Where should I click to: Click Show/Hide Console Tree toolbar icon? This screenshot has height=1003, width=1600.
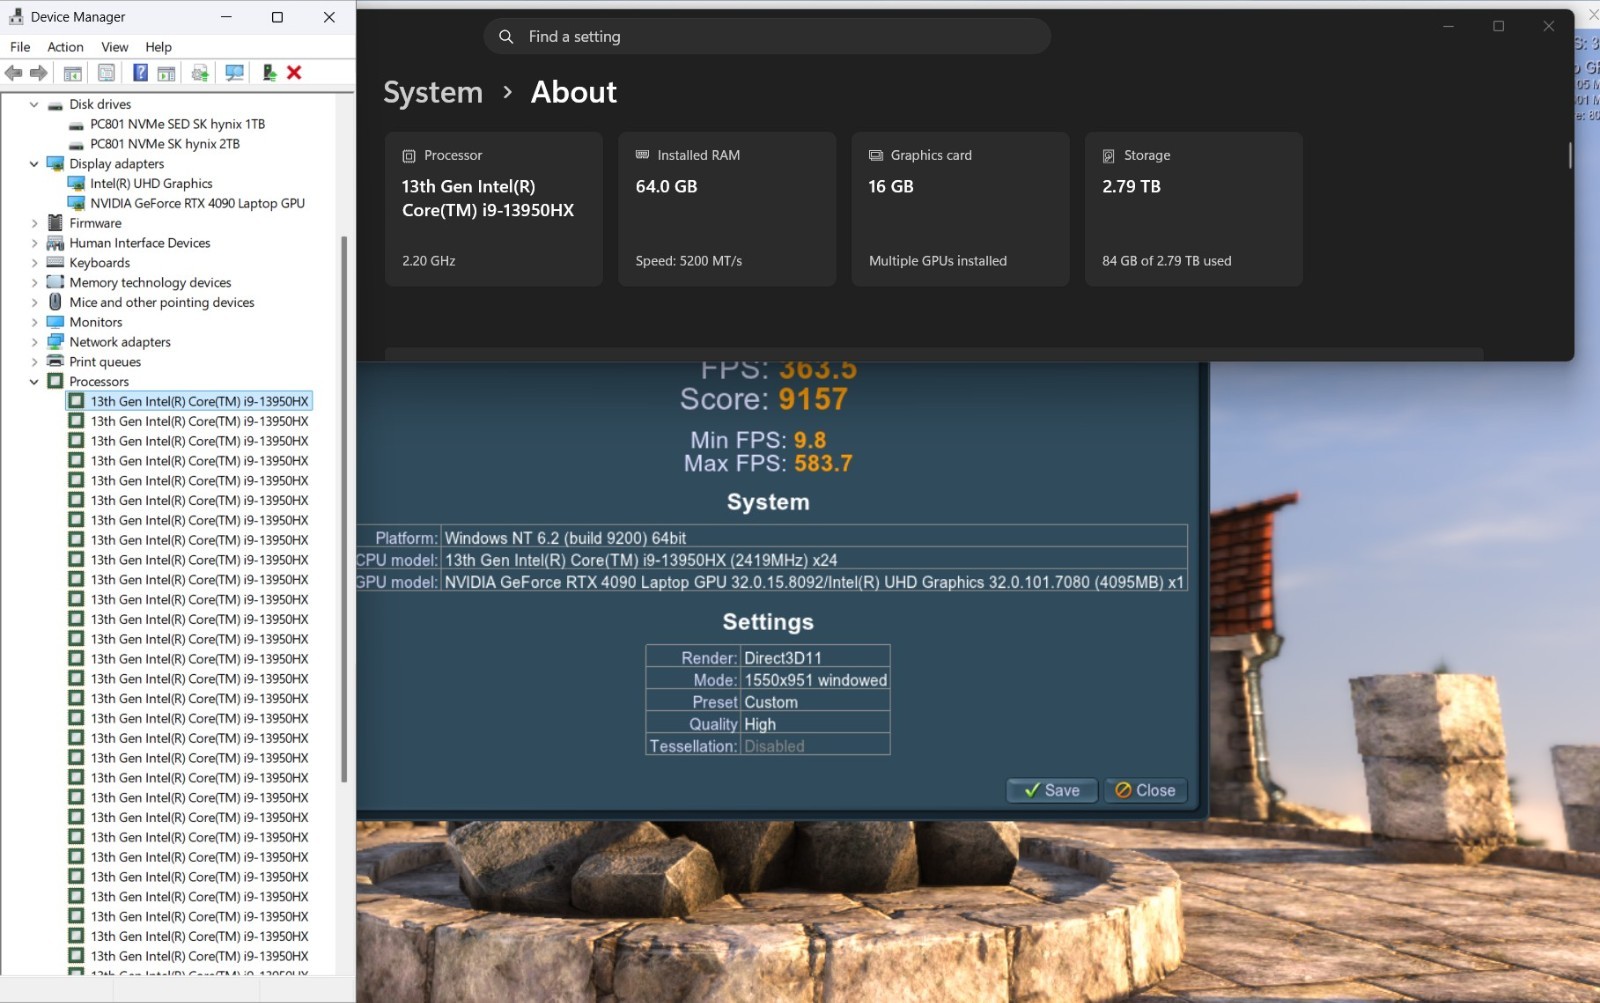tap(73, 73)
